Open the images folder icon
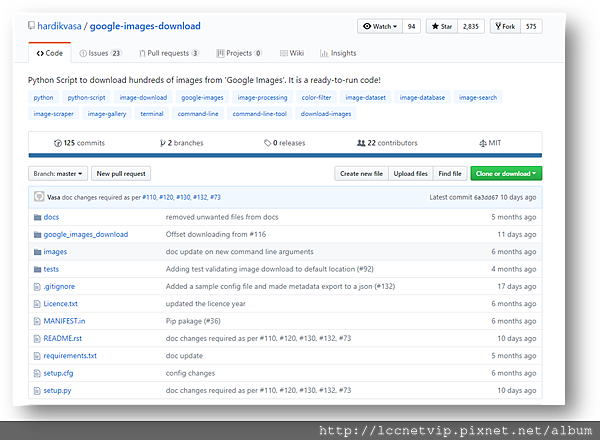This screenshot has width=600, height=440. pos(37,252)
